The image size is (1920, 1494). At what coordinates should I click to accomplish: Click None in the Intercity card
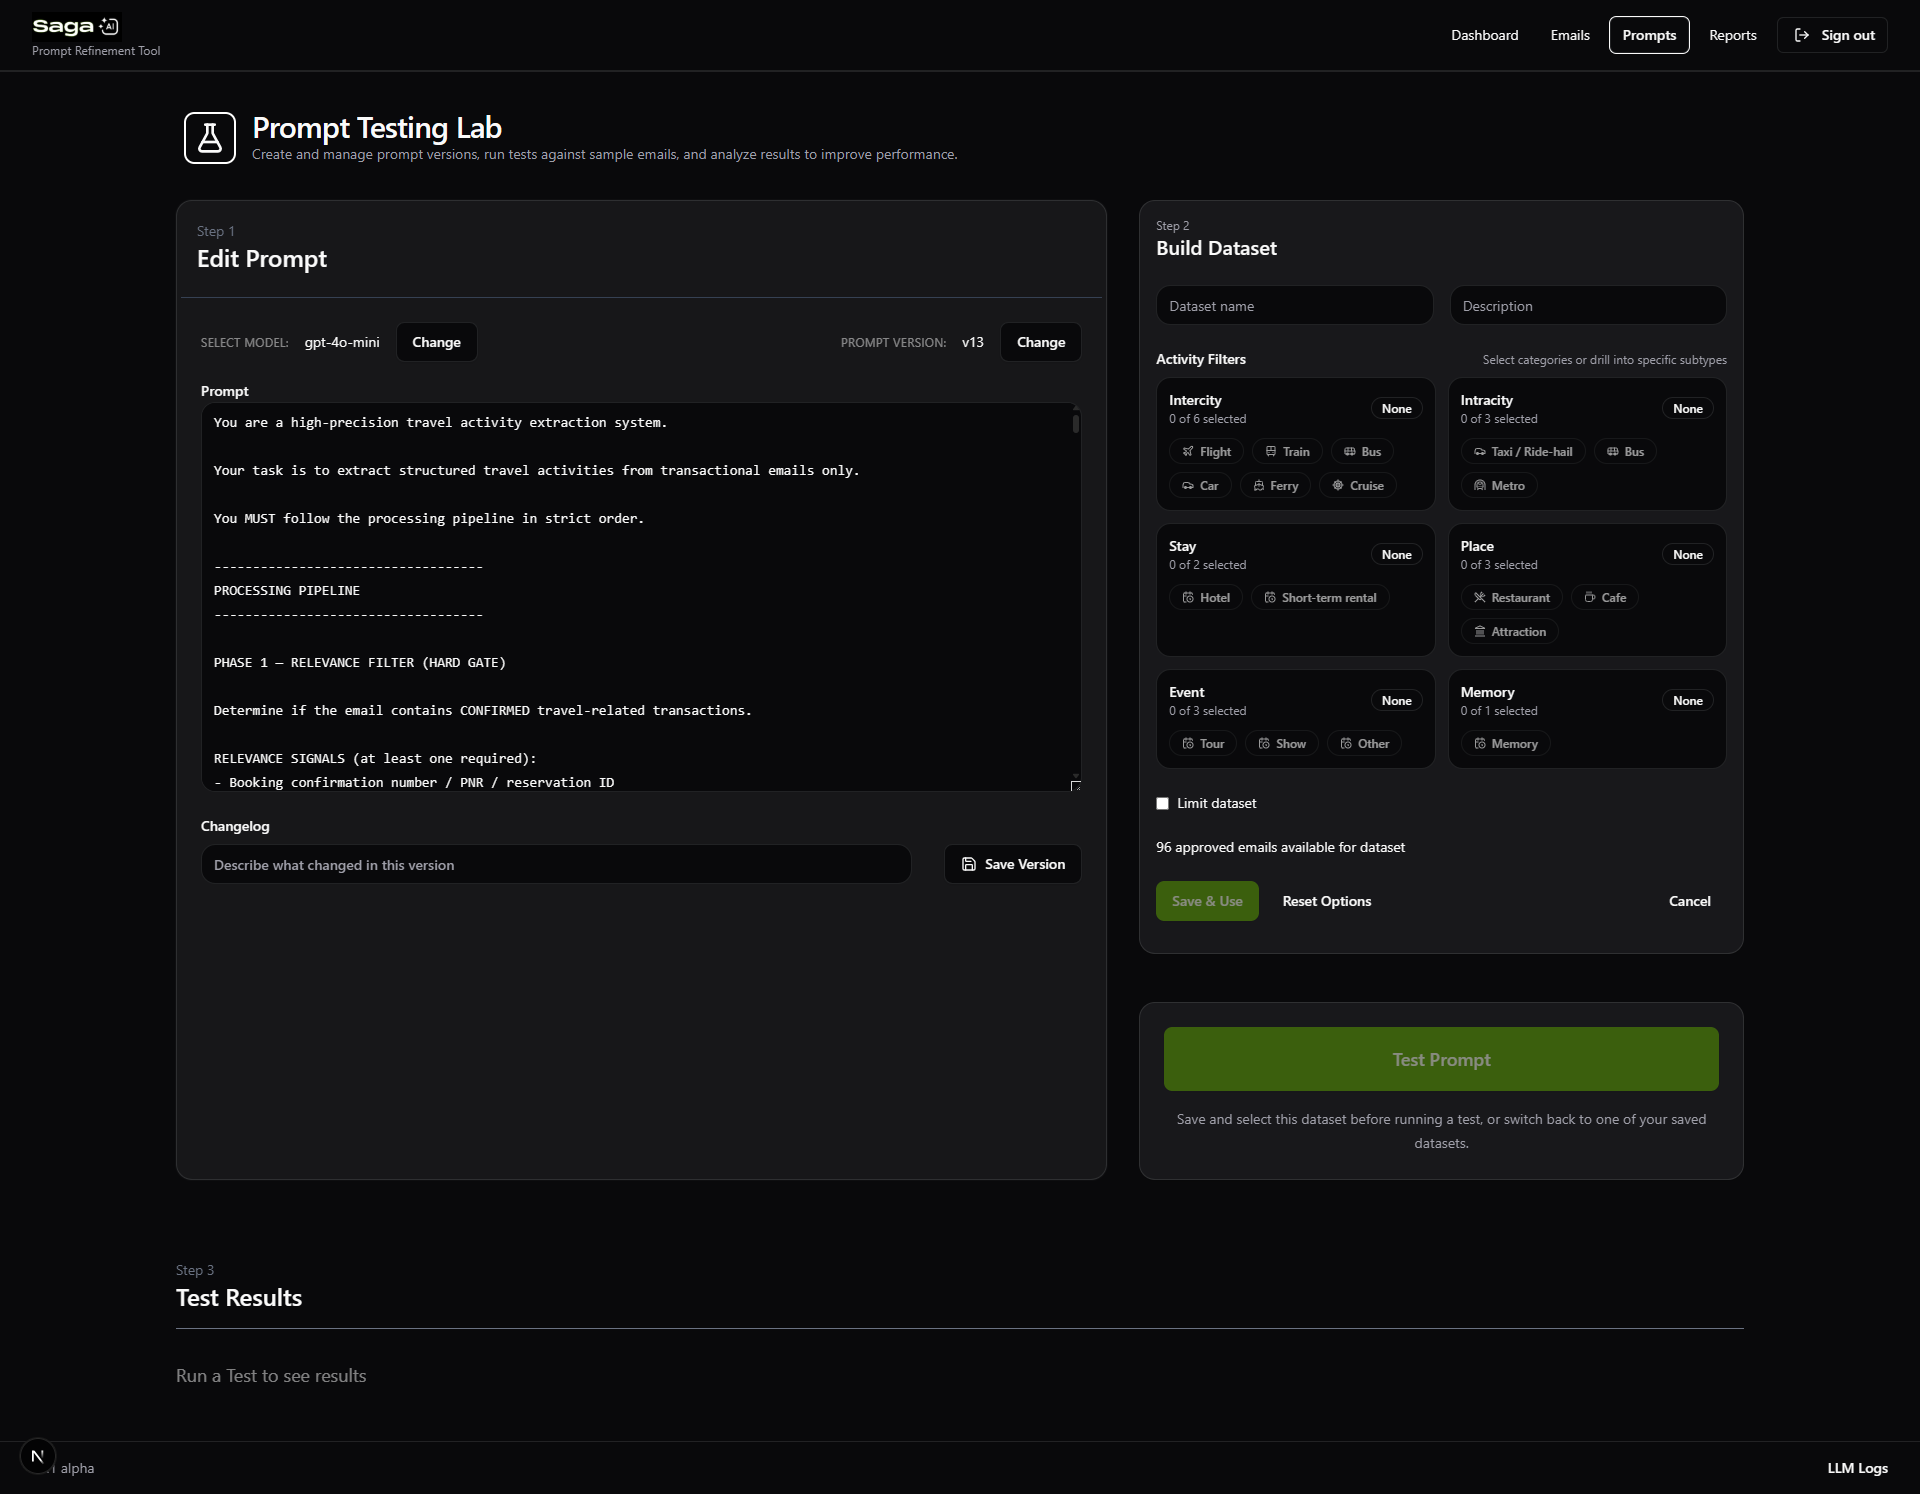click(x=1397, y=409)
